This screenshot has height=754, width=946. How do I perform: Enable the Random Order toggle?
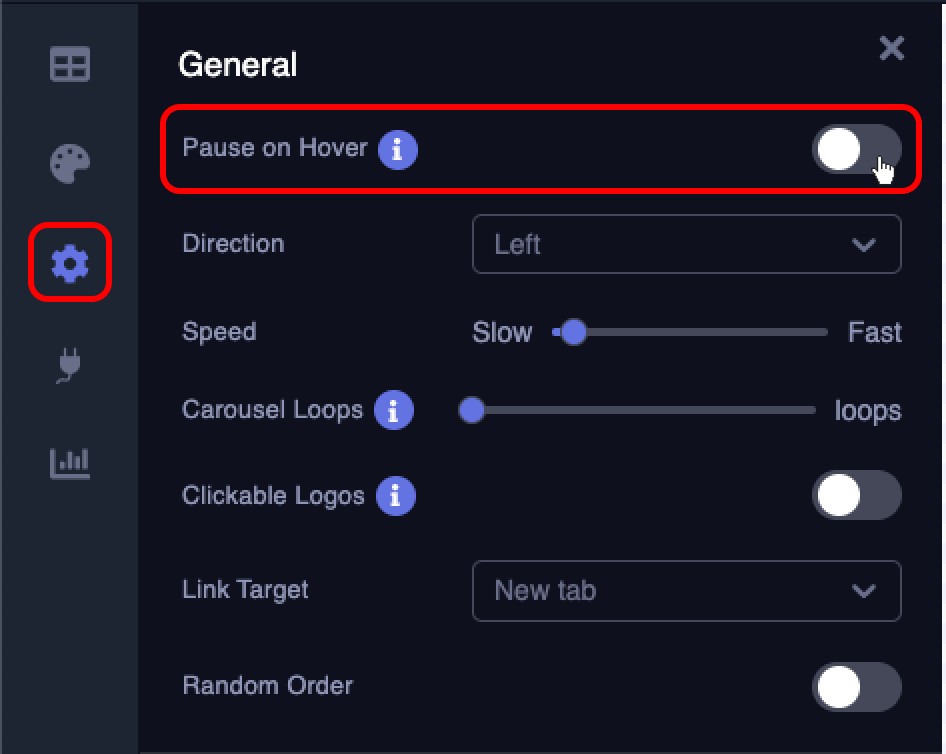tap(857, 687)
